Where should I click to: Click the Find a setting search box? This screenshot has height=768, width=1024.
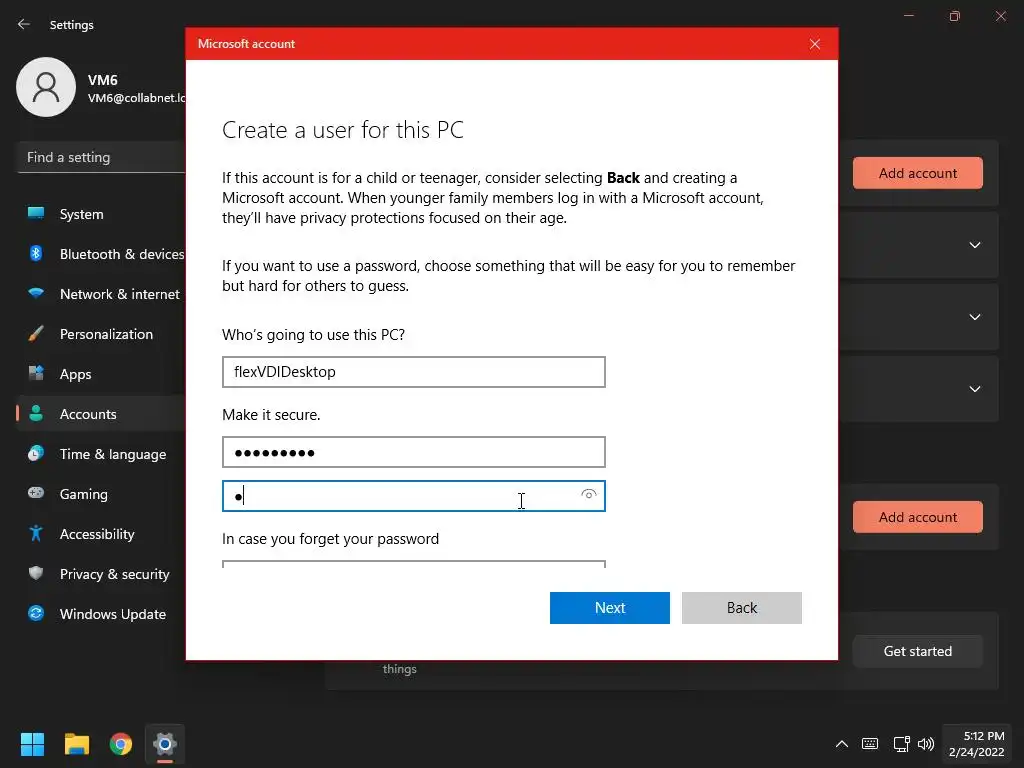[x=101, y=157]
